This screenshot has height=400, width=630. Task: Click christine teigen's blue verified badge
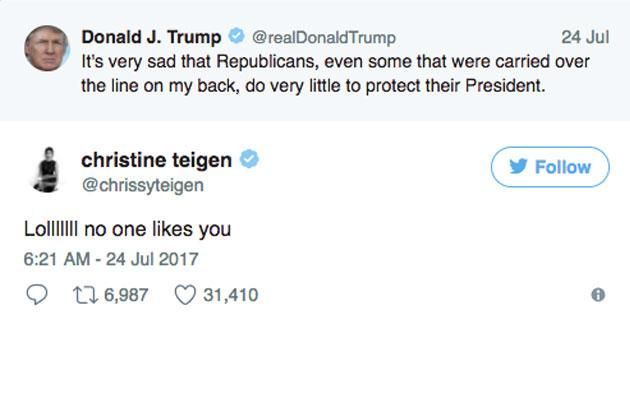[250, 160]
